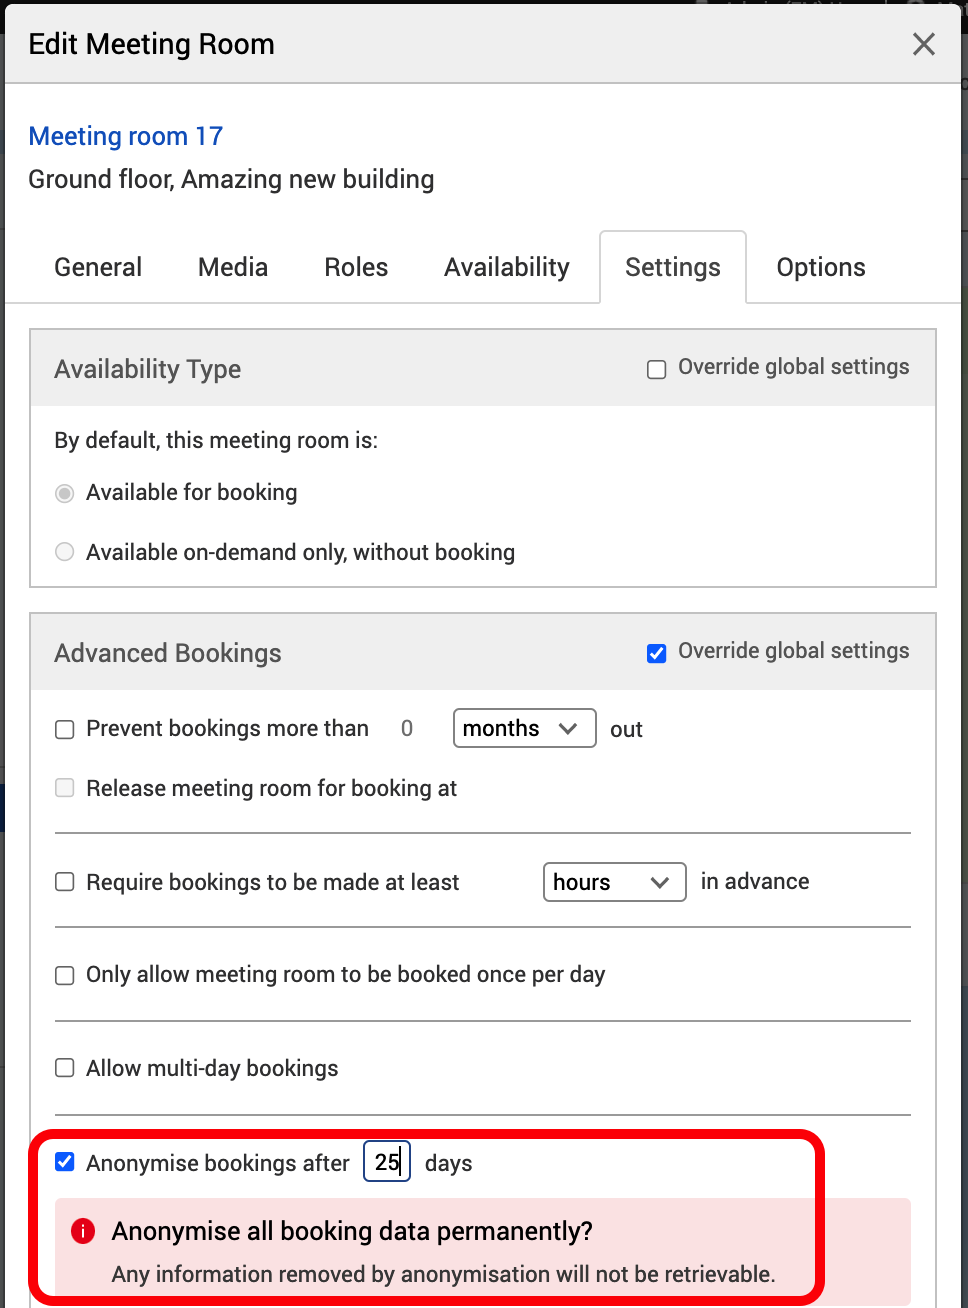
Task: Check Only allow meeting room booked once per day
Action: [x=65, y=975]
